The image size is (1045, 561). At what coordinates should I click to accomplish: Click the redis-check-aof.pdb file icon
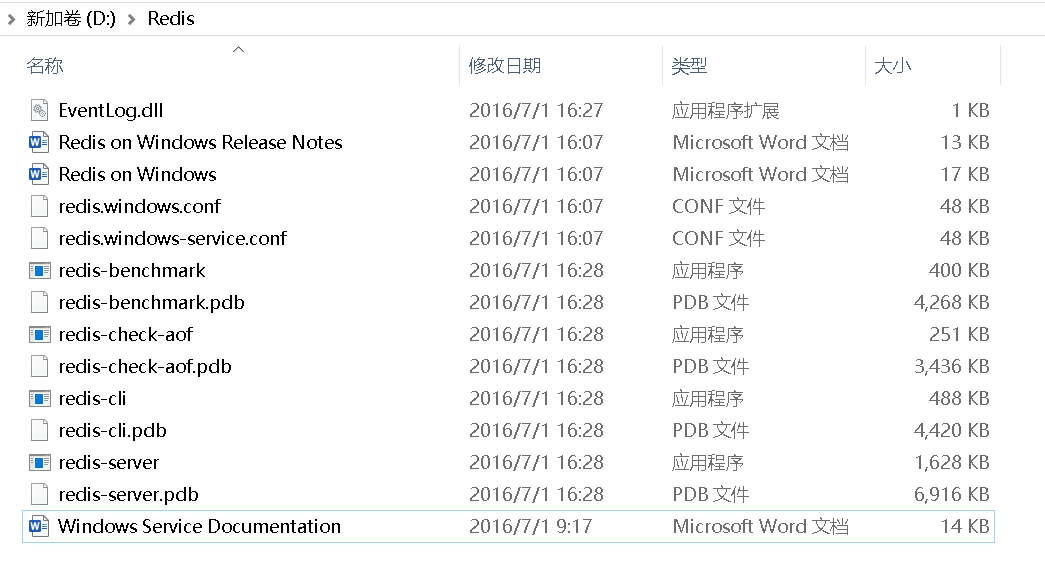(x=39, y=366)
